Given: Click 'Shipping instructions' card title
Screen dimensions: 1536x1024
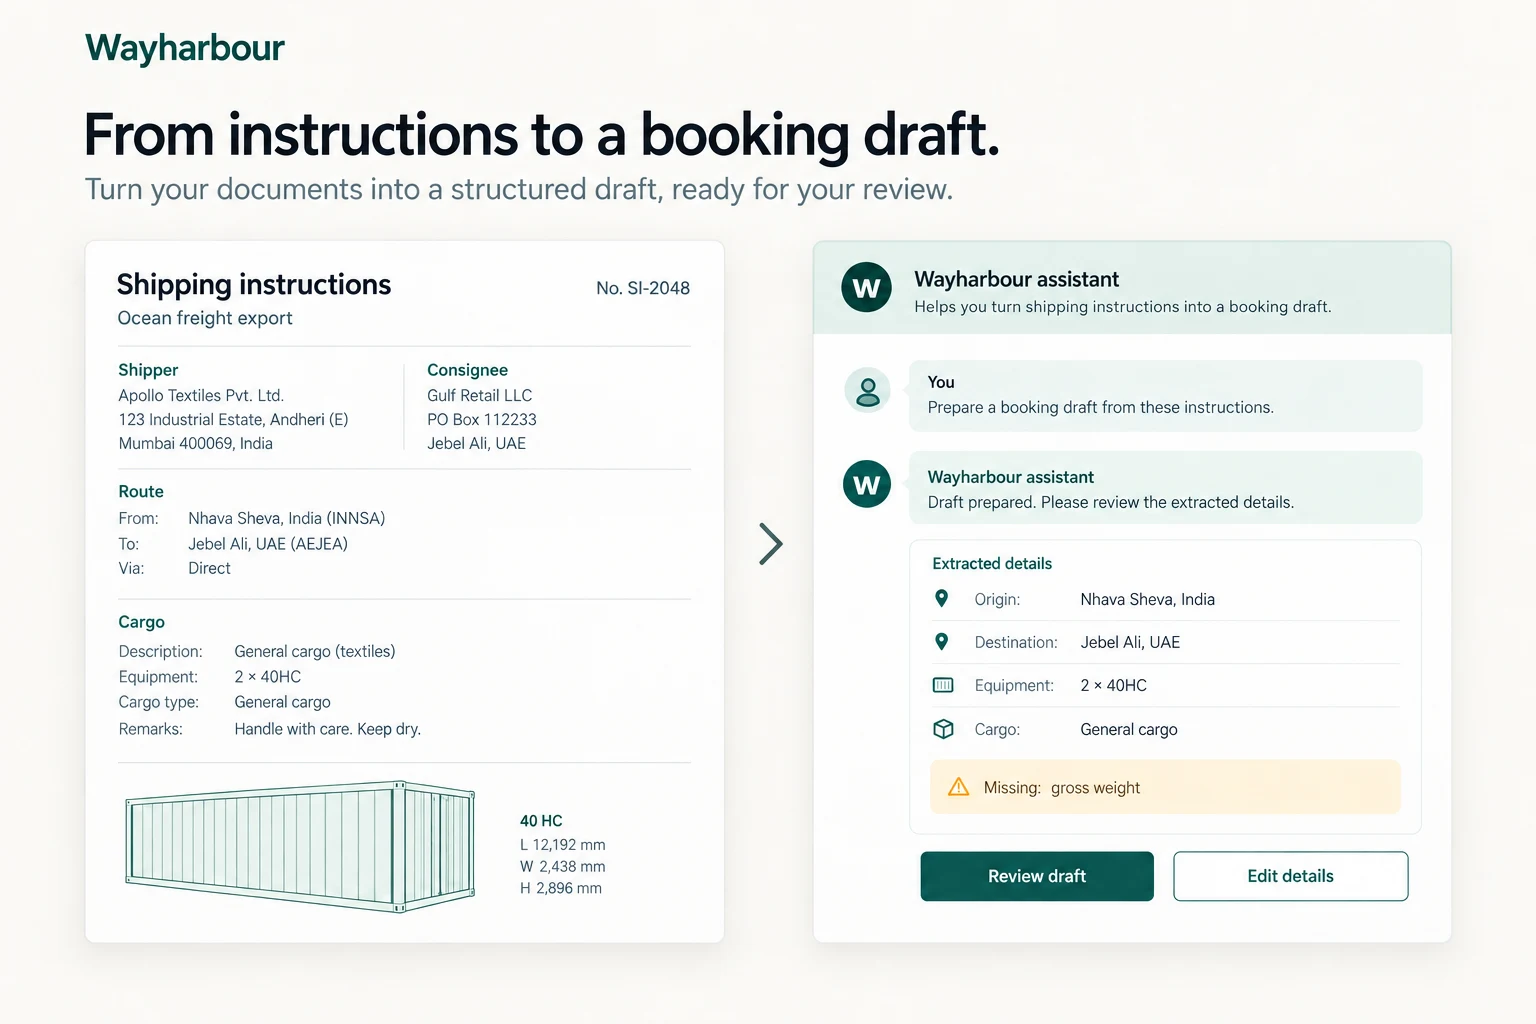Looking at the screenshot, I should pyautogui.click(x=254, y=285).
